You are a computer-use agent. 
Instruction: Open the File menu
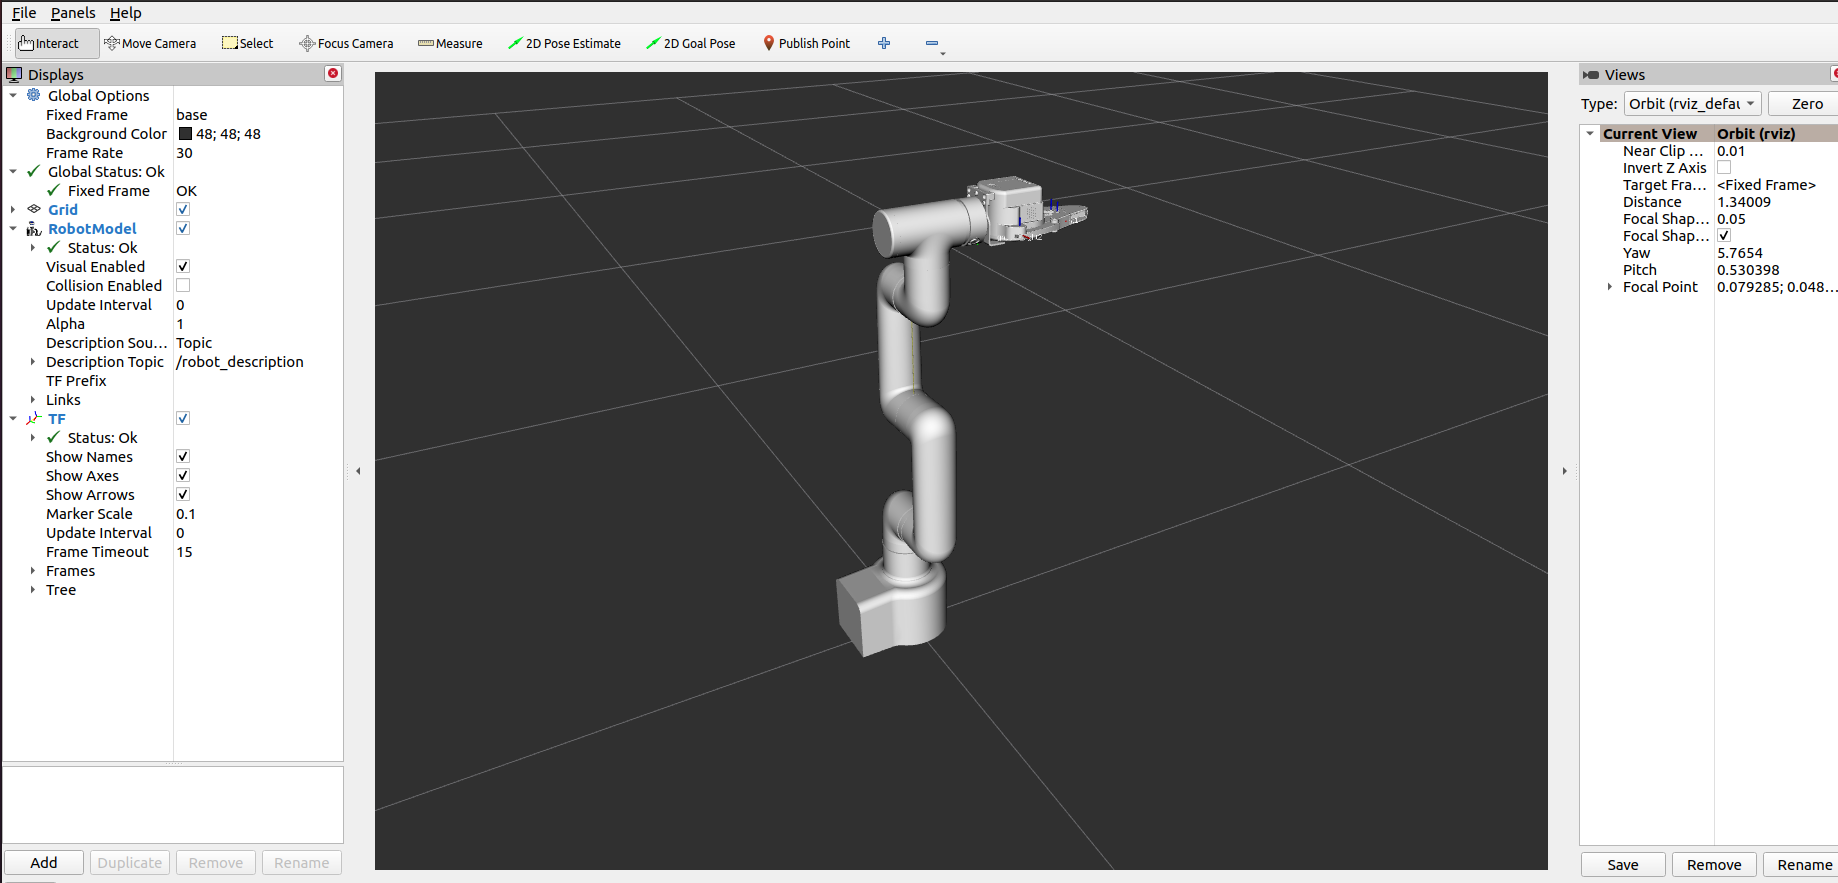(x=24, y=13)
